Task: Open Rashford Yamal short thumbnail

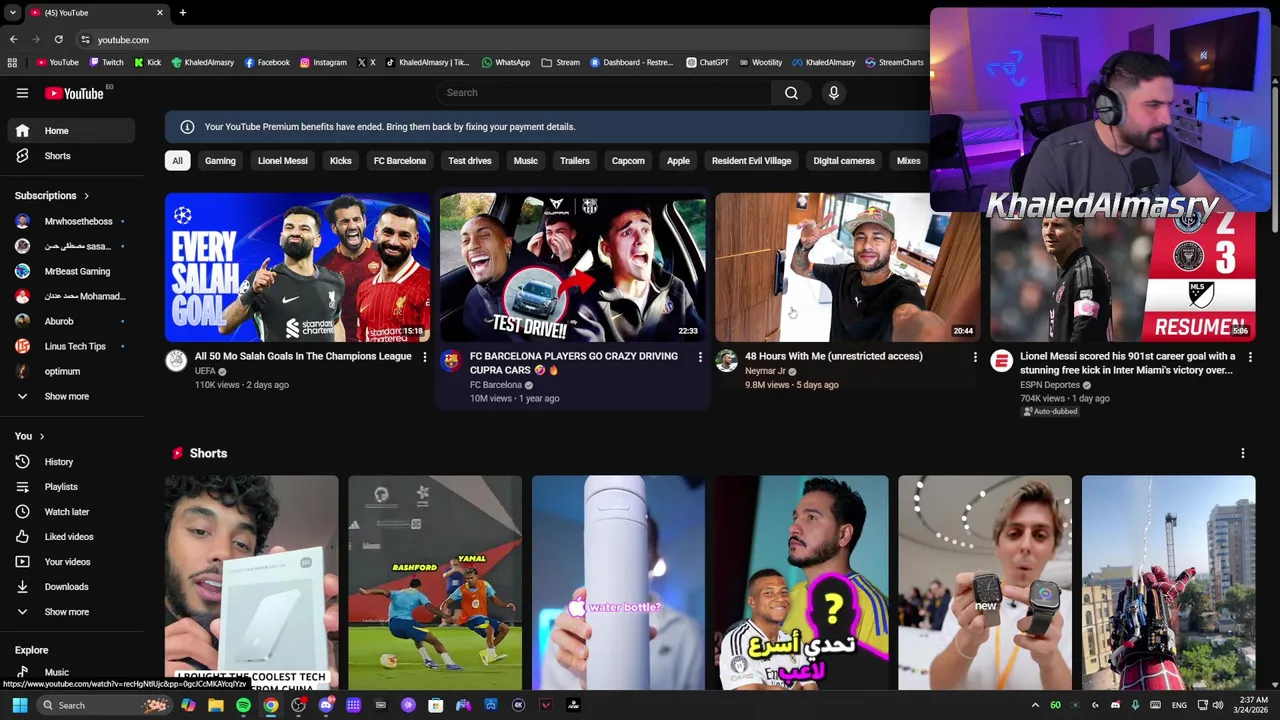Action: coord(435,583)
